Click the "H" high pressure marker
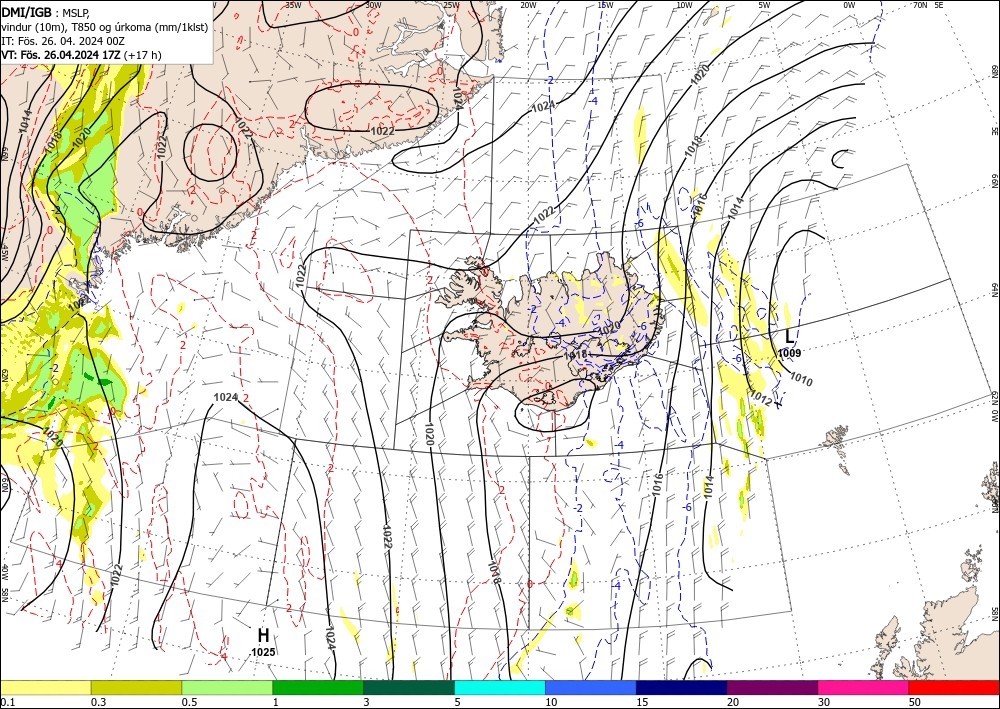Screen dimensions: 1000x709 [x=263, y=636]
